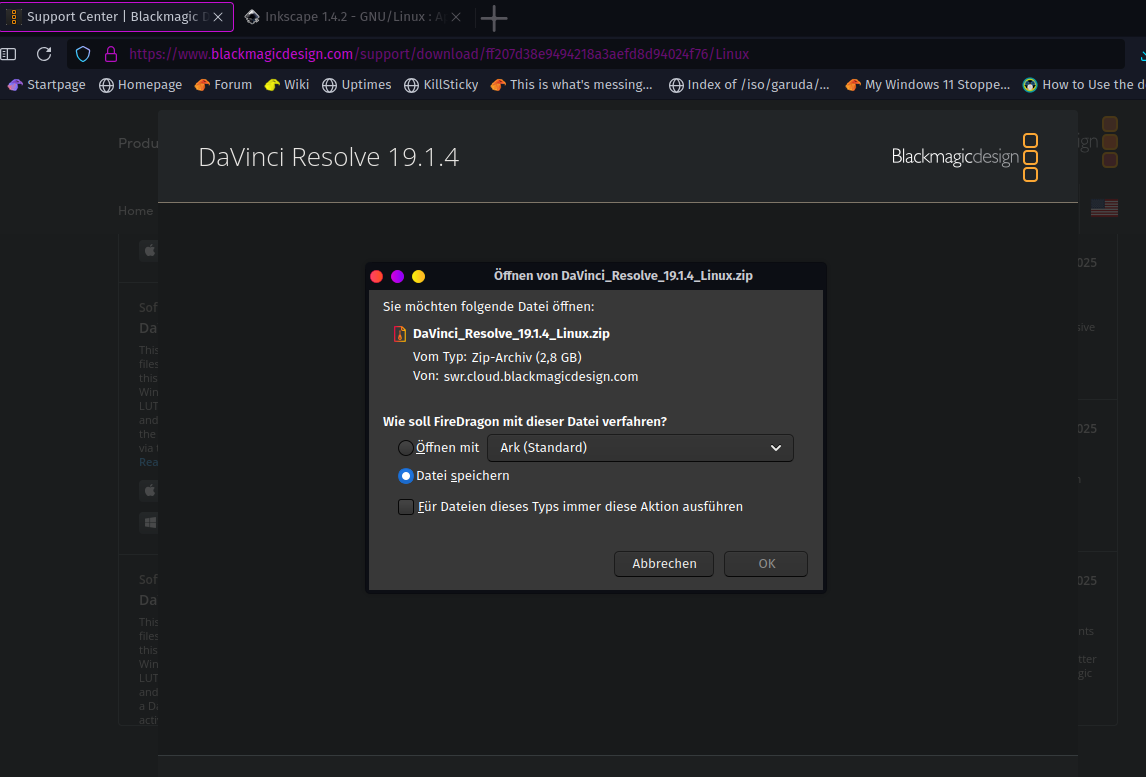1146x777 pixels.
Task: Open the Wiki bookmark
Action: tap(287, 85)
